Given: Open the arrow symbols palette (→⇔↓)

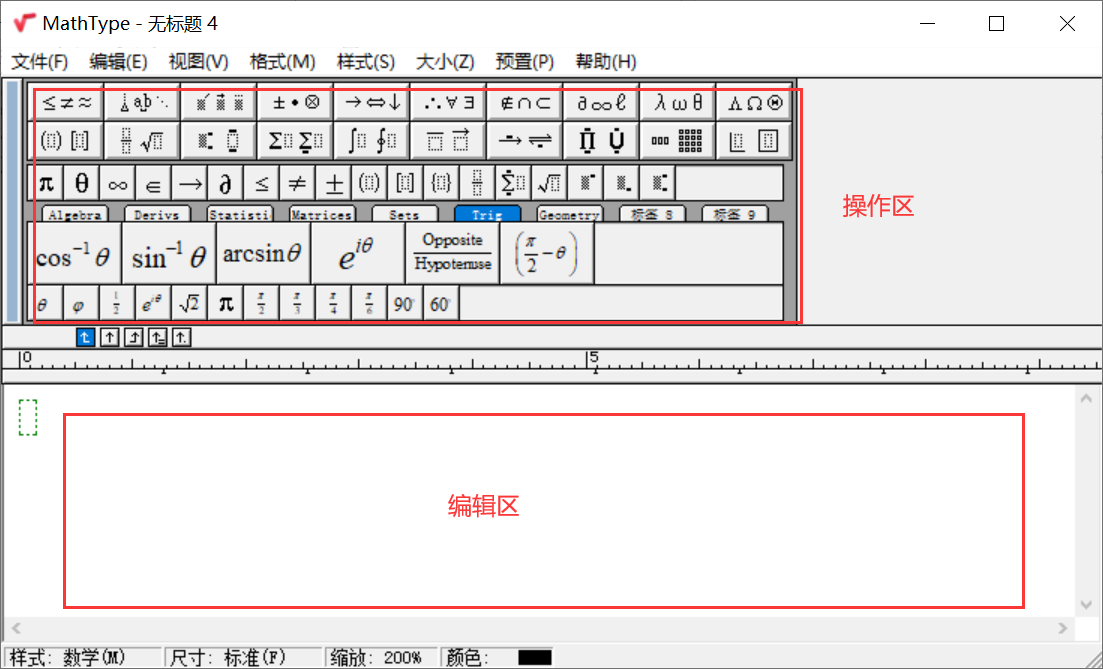Looking at the screenshot, I should [x=372, y=103].
